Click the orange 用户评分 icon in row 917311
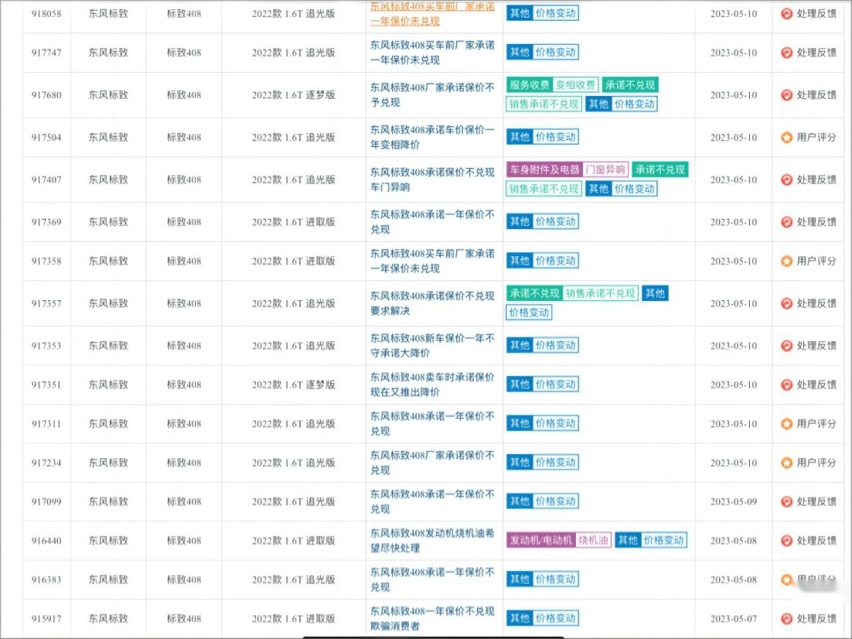The height and width of the screenshot is (639, 852). (786, 424)
